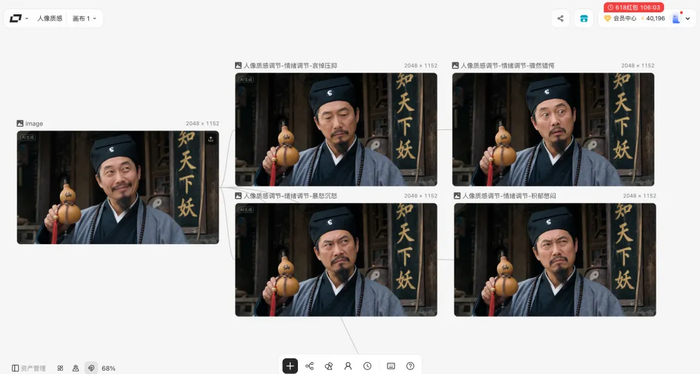The height and width of the screenshot is (374, 700).
Task: Click AI生成 badge on 哀悼压抑 image
Action: point(246,79)
